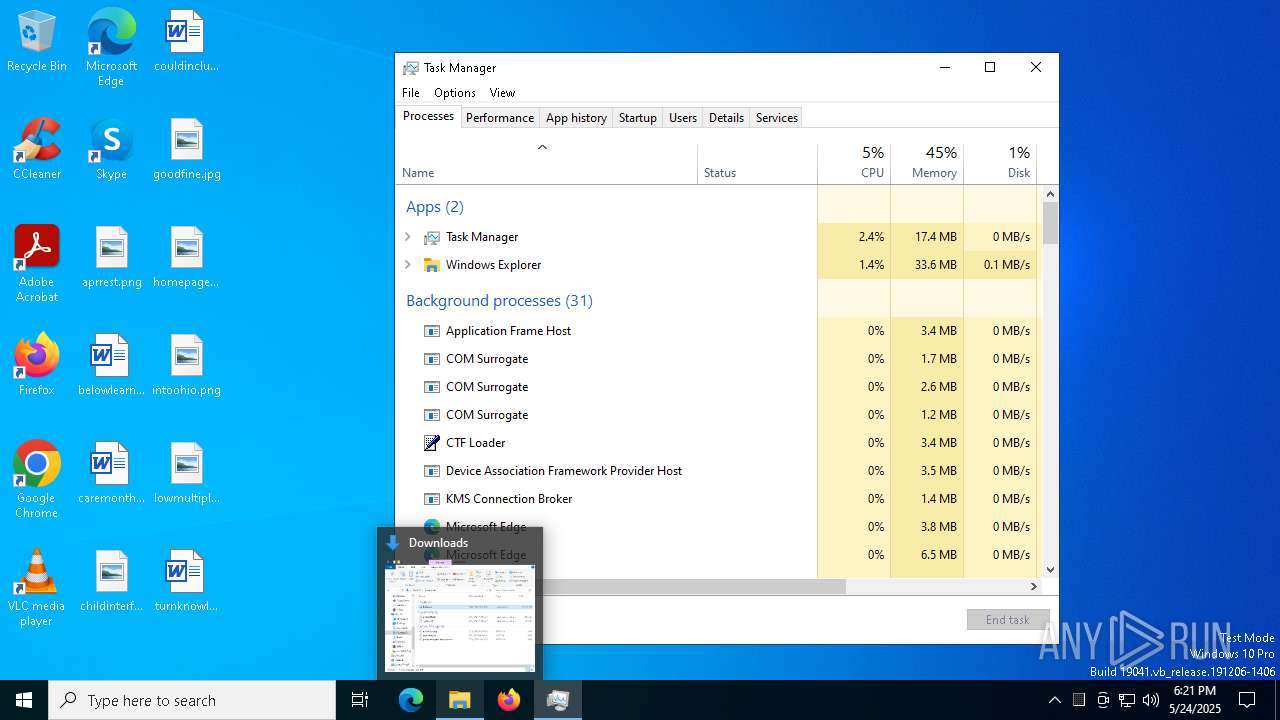Image resolution: width=1280 pixels, height=720 pixels.
Task: Toggle sort order via the Name column arrow
Action: (542, 148)
